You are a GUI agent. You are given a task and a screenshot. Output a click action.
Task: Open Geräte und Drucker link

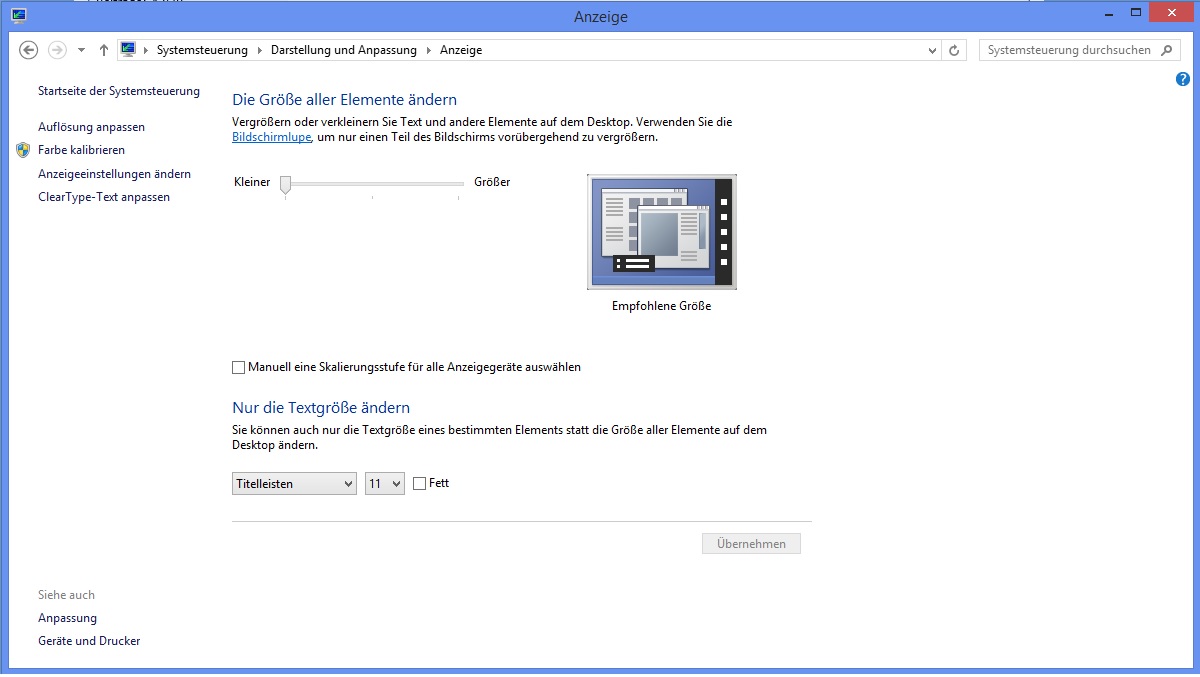coord(89,641)
